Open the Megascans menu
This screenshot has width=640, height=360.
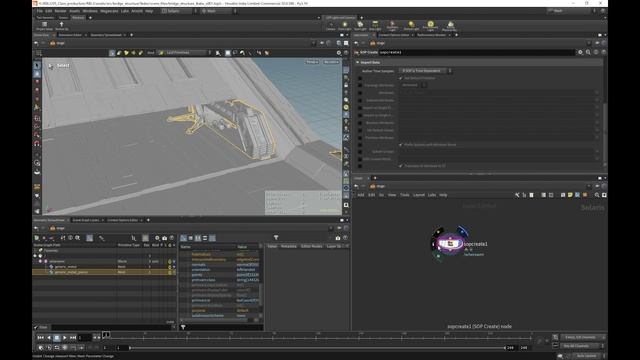(109, 11)
